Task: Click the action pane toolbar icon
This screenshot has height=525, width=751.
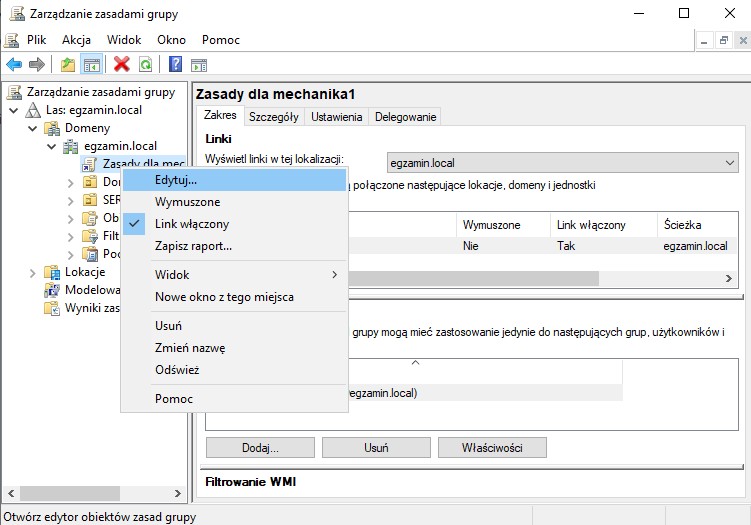Action: (199, 65)
